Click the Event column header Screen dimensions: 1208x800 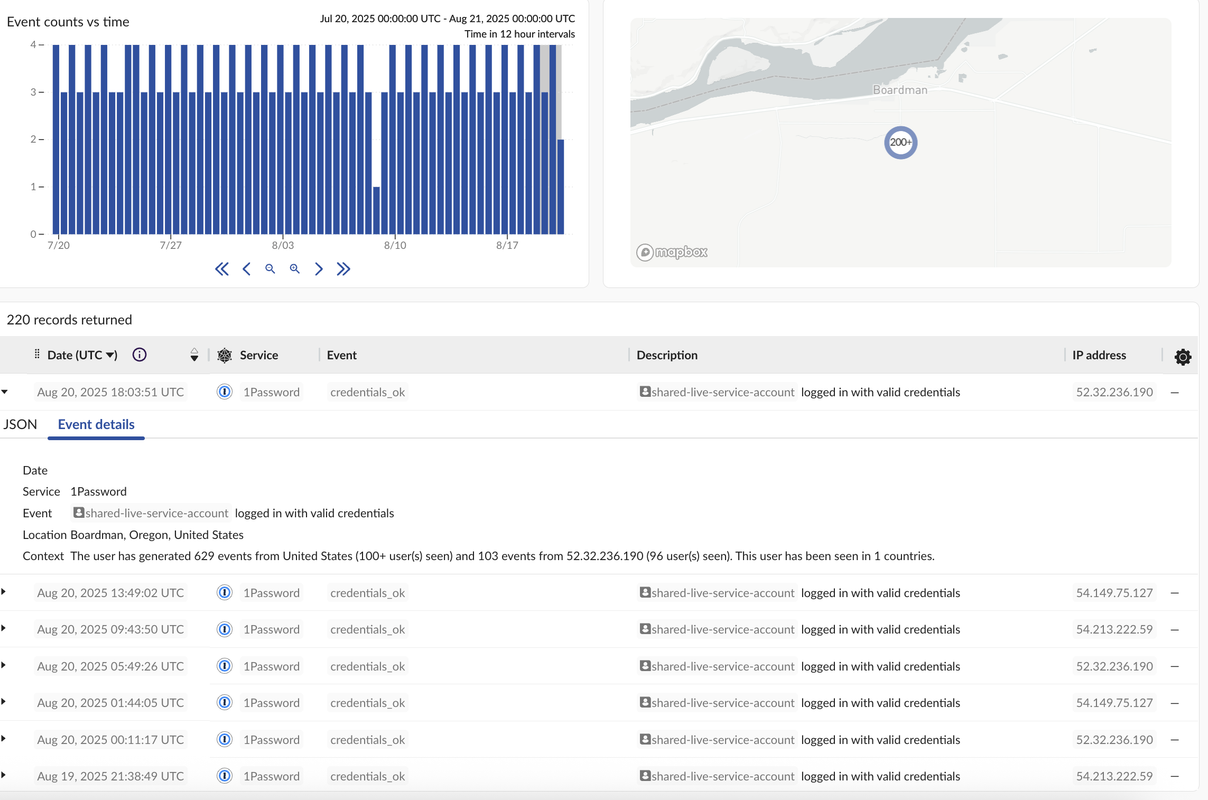coord(342,355)
